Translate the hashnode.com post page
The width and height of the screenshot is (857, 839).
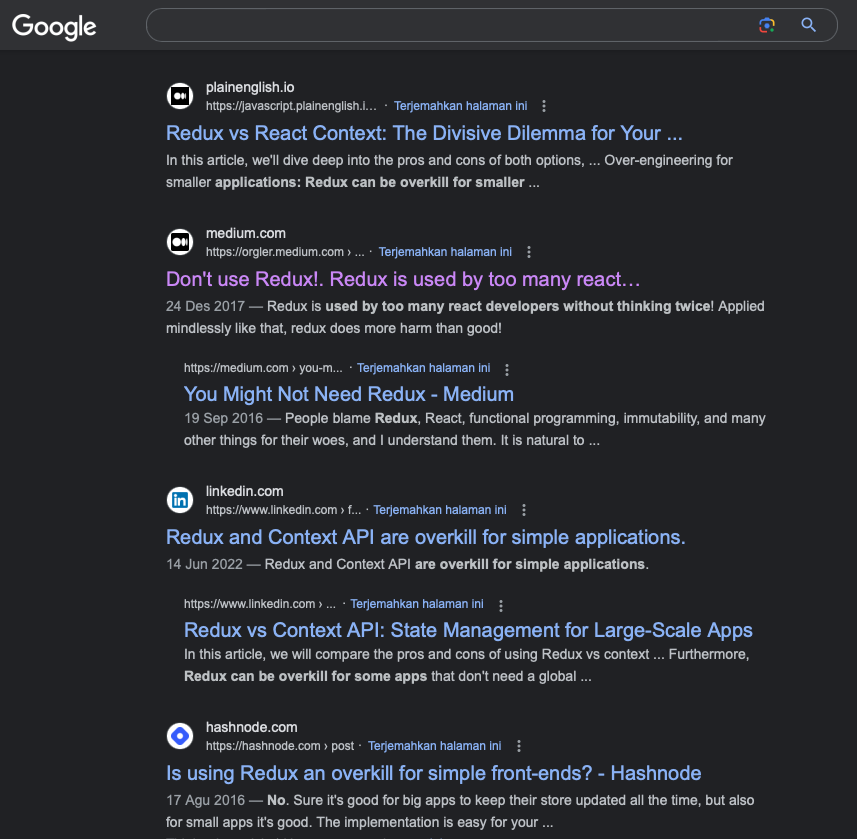click(x=435, y=746)
